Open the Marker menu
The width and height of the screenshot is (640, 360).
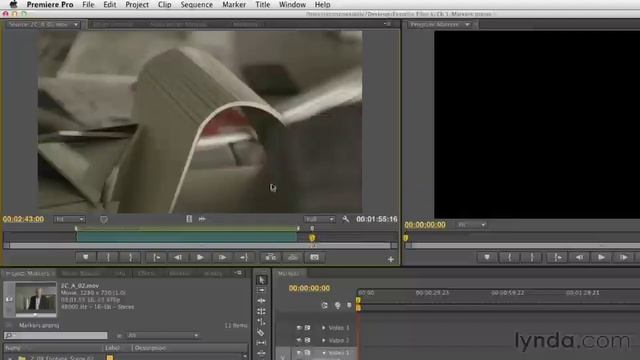234,4
